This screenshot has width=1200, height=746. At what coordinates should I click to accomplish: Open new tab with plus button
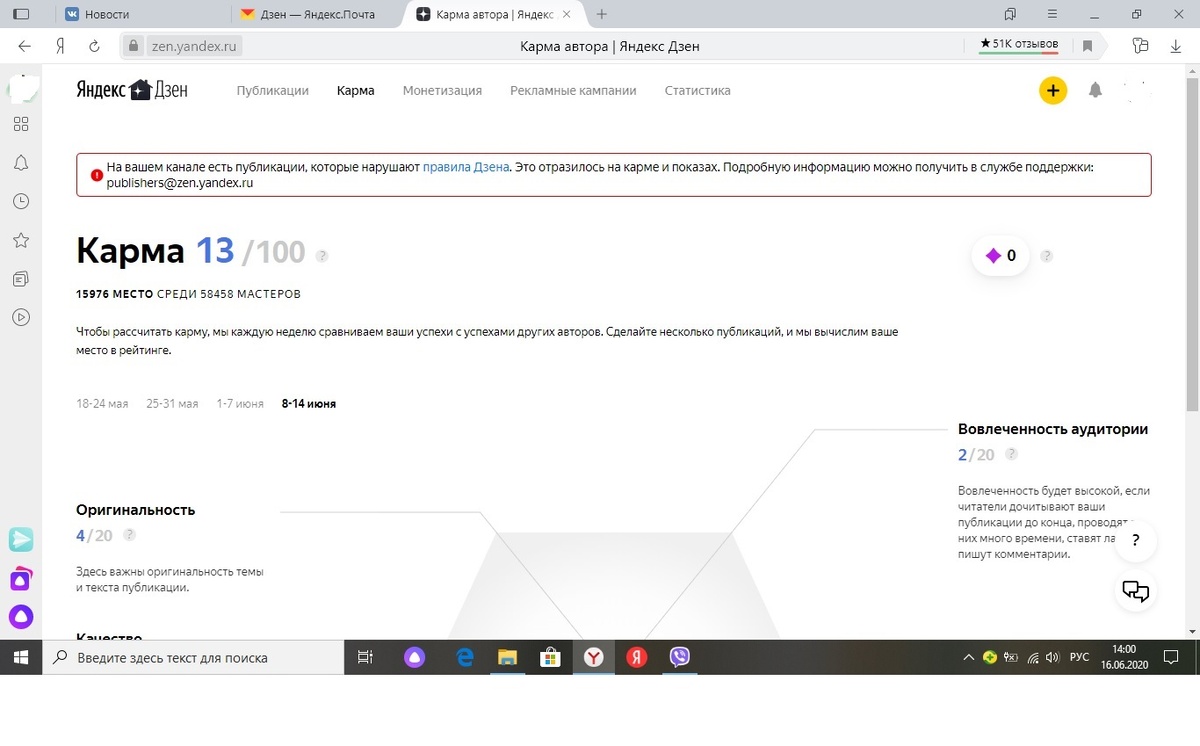[x=601, y=14]
